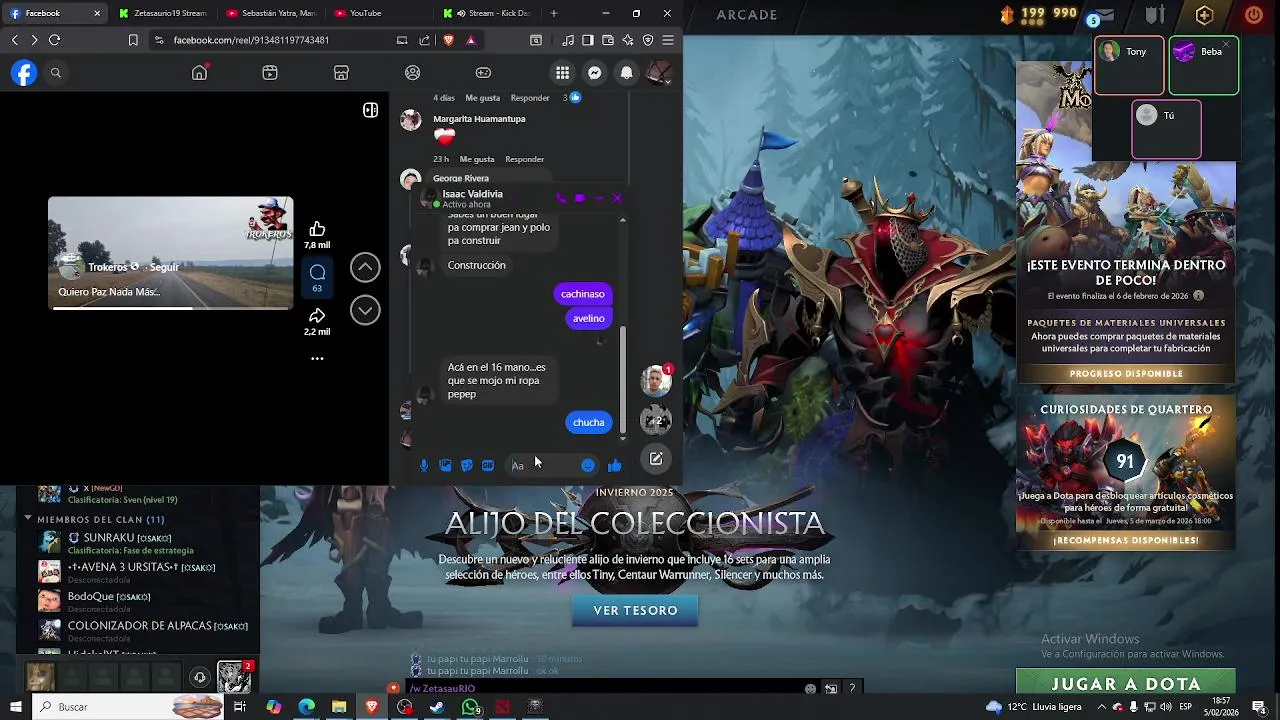Open the Windows Start menu
The image size is (1280, 720).
(x=15, y=707)
